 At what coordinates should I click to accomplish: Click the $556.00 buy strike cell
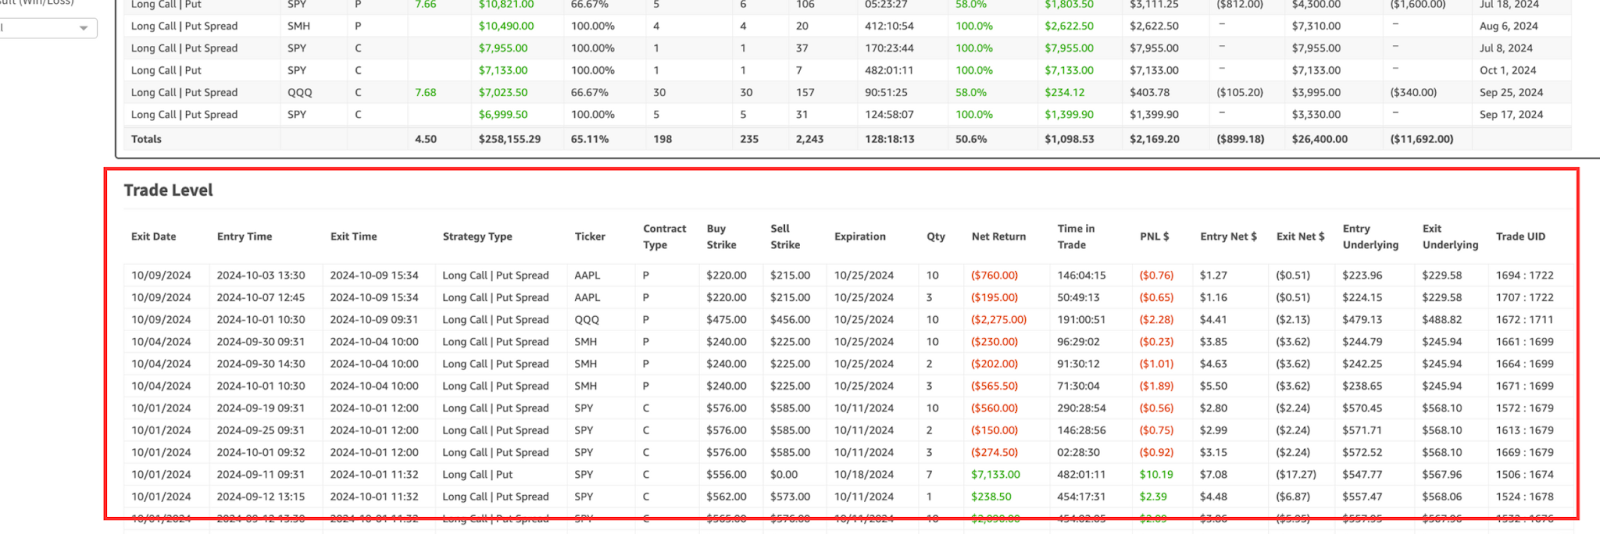click(x=726, y=474)
